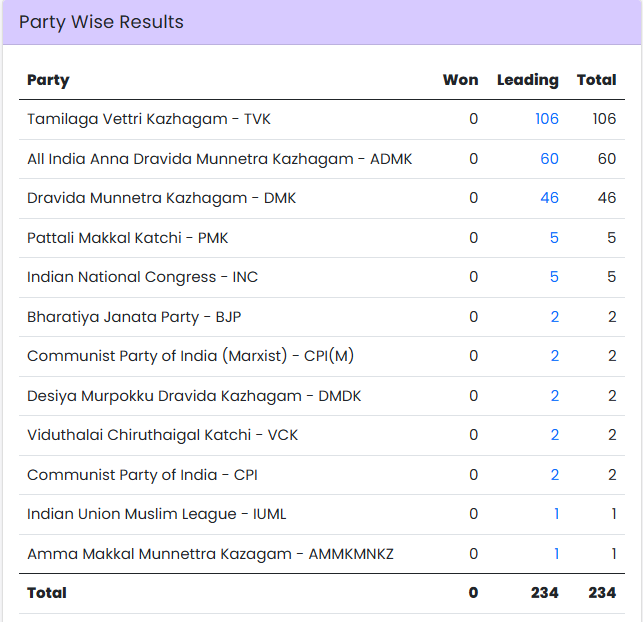Screen dimensions: 643x622
Task: Select Dravida Munnetra Kazhagam - DMK party name
Action: pos(162,198)
